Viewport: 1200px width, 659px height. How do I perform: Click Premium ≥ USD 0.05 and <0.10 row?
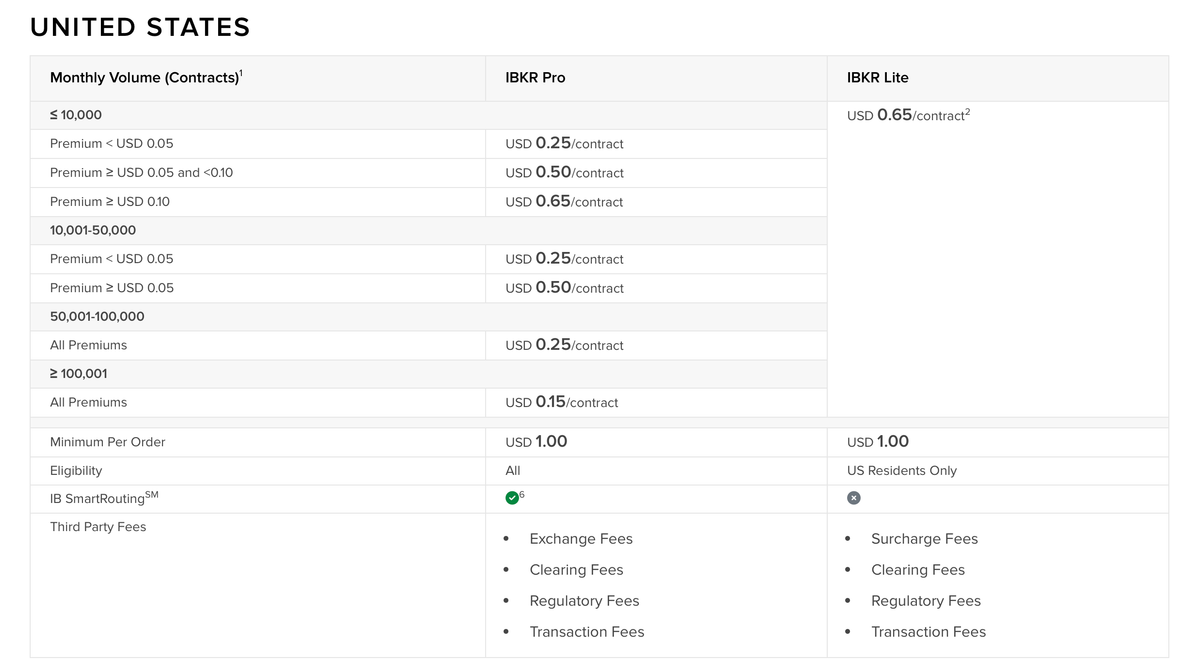tap(141, 172)
